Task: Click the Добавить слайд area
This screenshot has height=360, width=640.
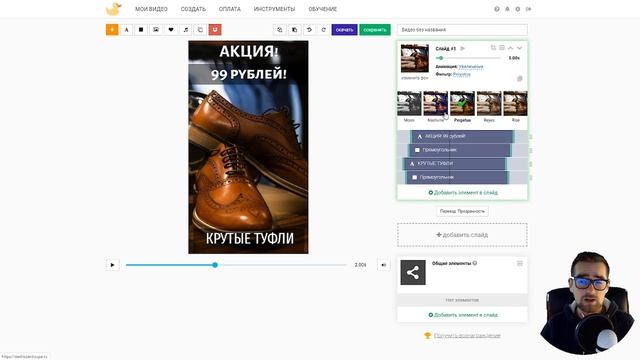Action: point(462,235)
